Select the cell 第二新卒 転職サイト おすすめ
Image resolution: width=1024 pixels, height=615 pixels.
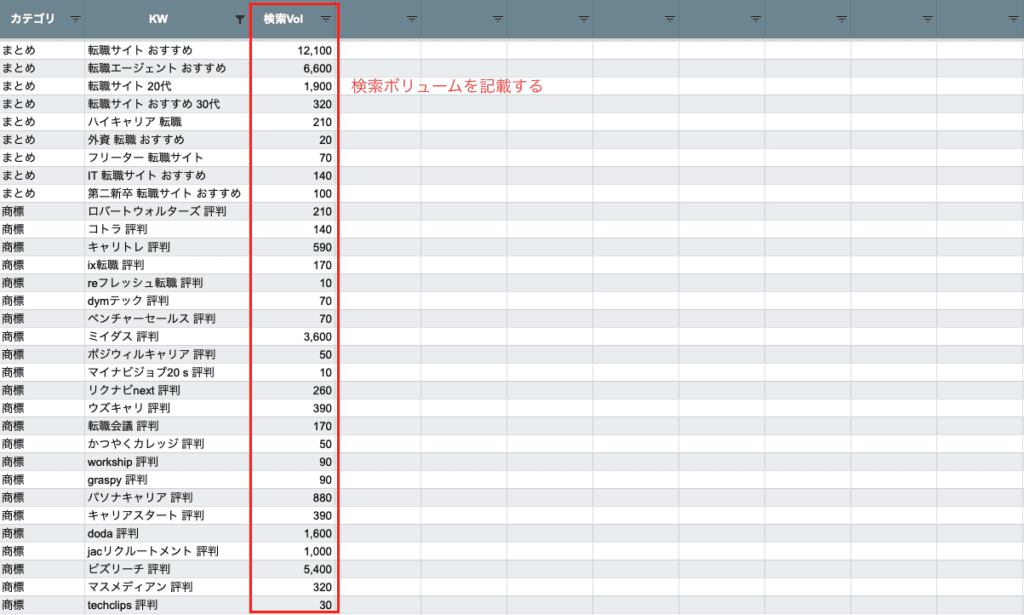click(167, 193)
